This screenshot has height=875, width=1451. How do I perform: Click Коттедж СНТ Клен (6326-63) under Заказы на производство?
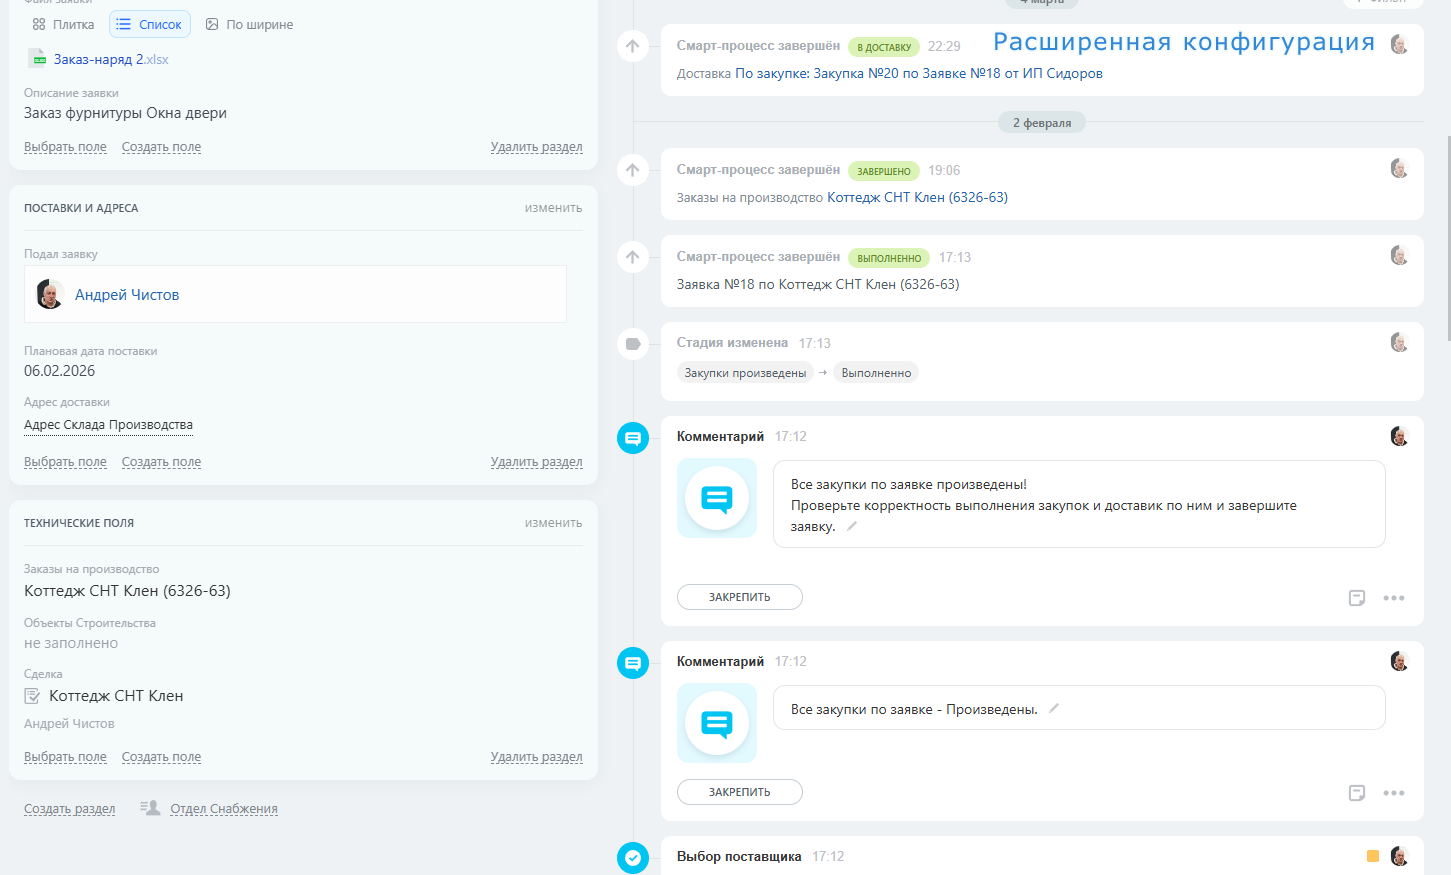[x=127, y=591]
